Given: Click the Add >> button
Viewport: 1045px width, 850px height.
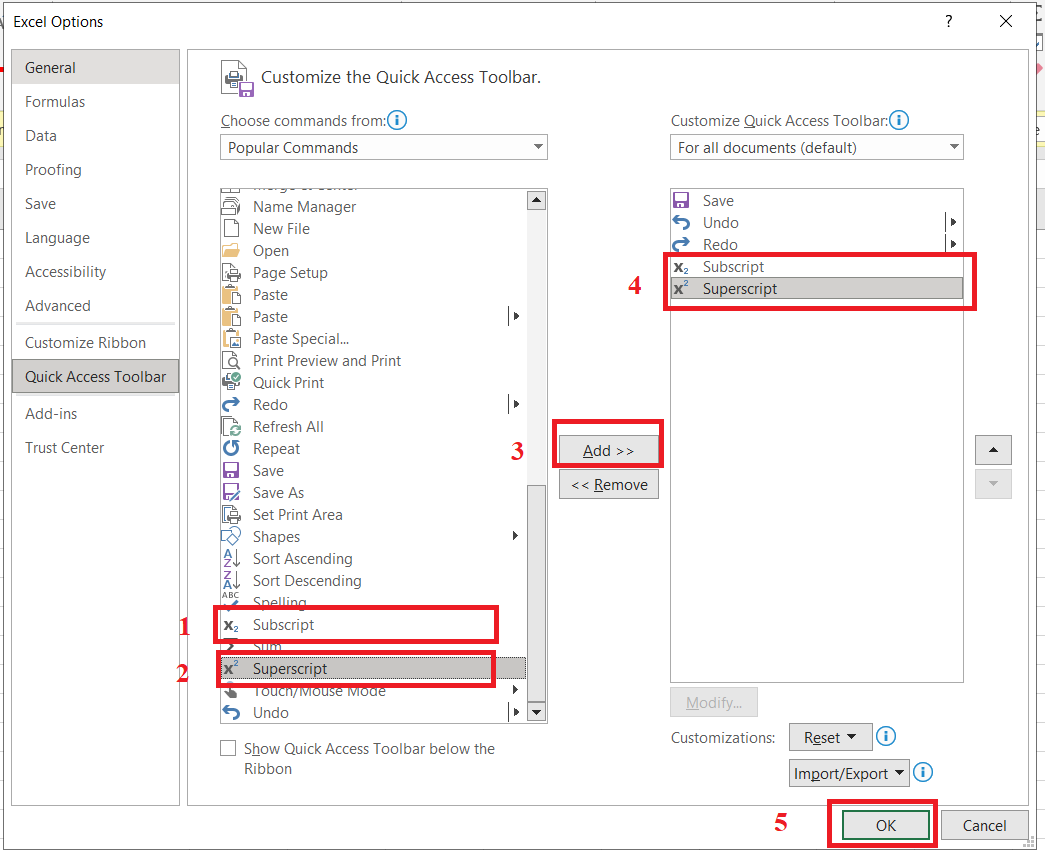Looking at the screenshot, I should click(x=608, y=451).
